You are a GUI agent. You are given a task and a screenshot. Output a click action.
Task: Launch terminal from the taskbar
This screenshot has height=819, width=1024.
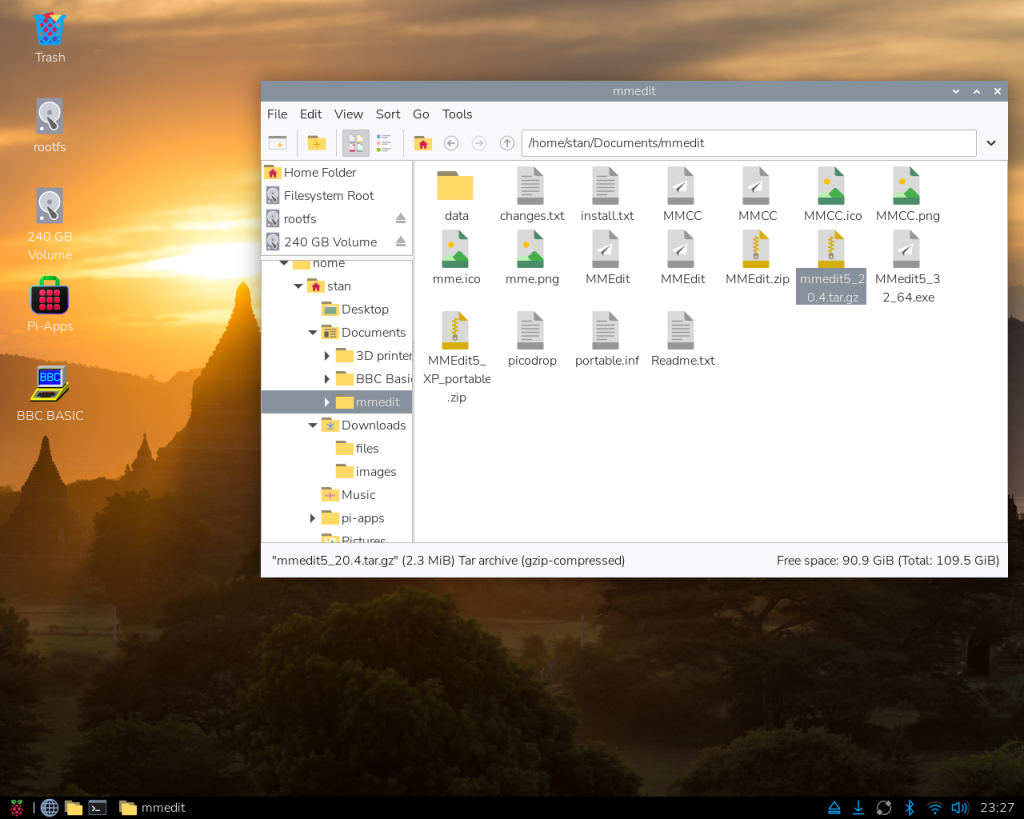point(97,807)
